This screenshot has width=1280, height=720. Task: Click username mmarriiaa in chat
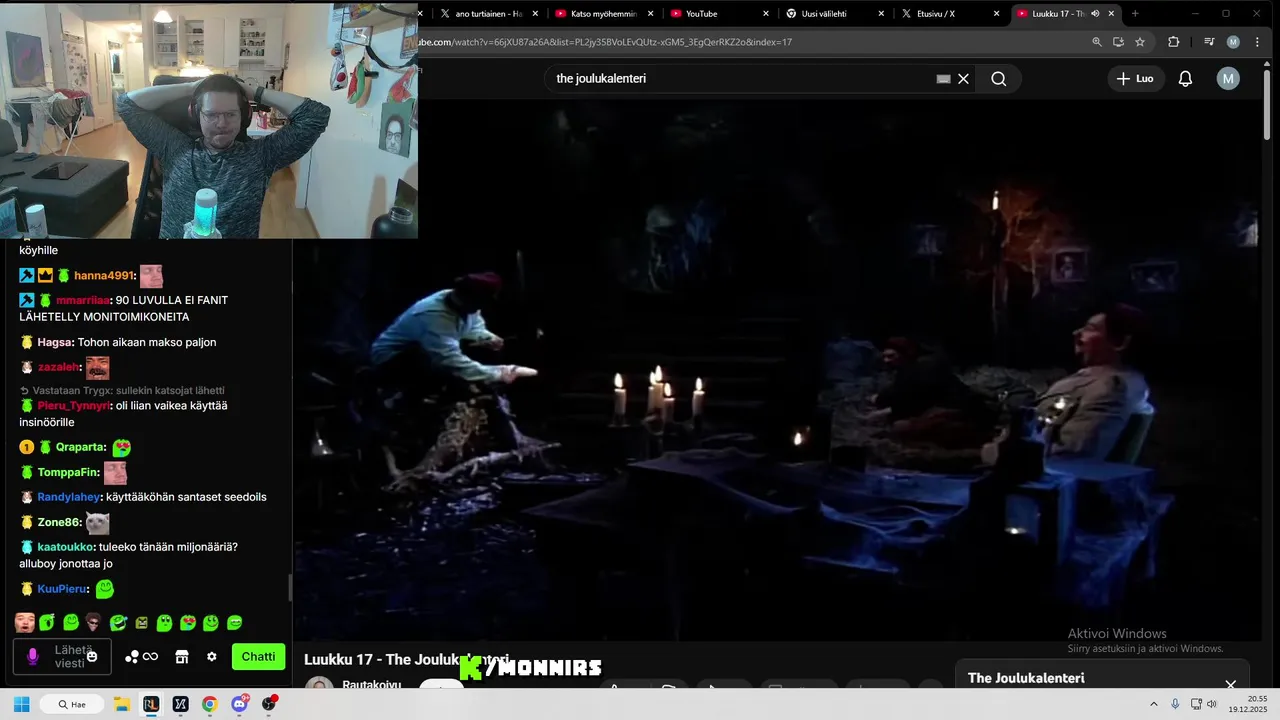(83, 300)
